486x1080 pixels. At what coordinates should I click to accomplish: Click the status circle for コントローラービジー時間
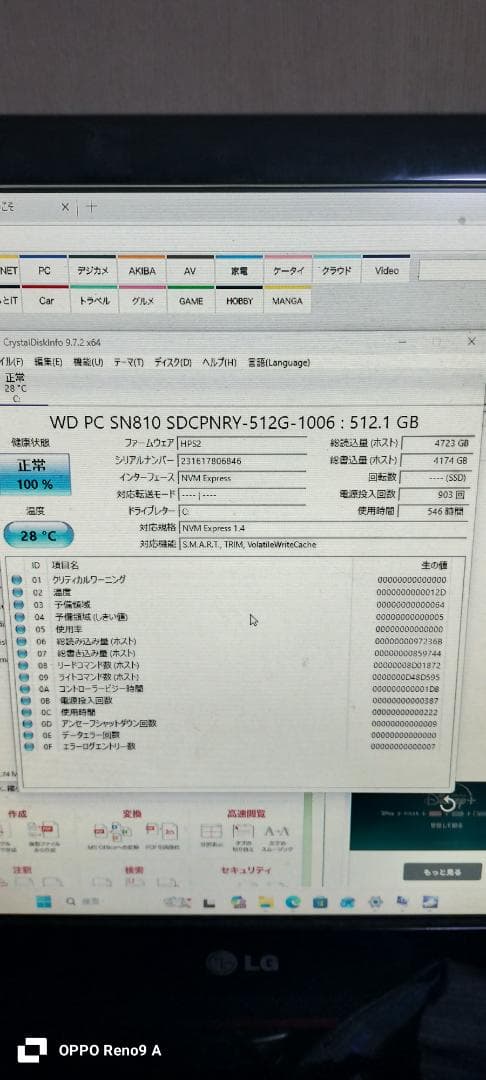tap(24, 689)
